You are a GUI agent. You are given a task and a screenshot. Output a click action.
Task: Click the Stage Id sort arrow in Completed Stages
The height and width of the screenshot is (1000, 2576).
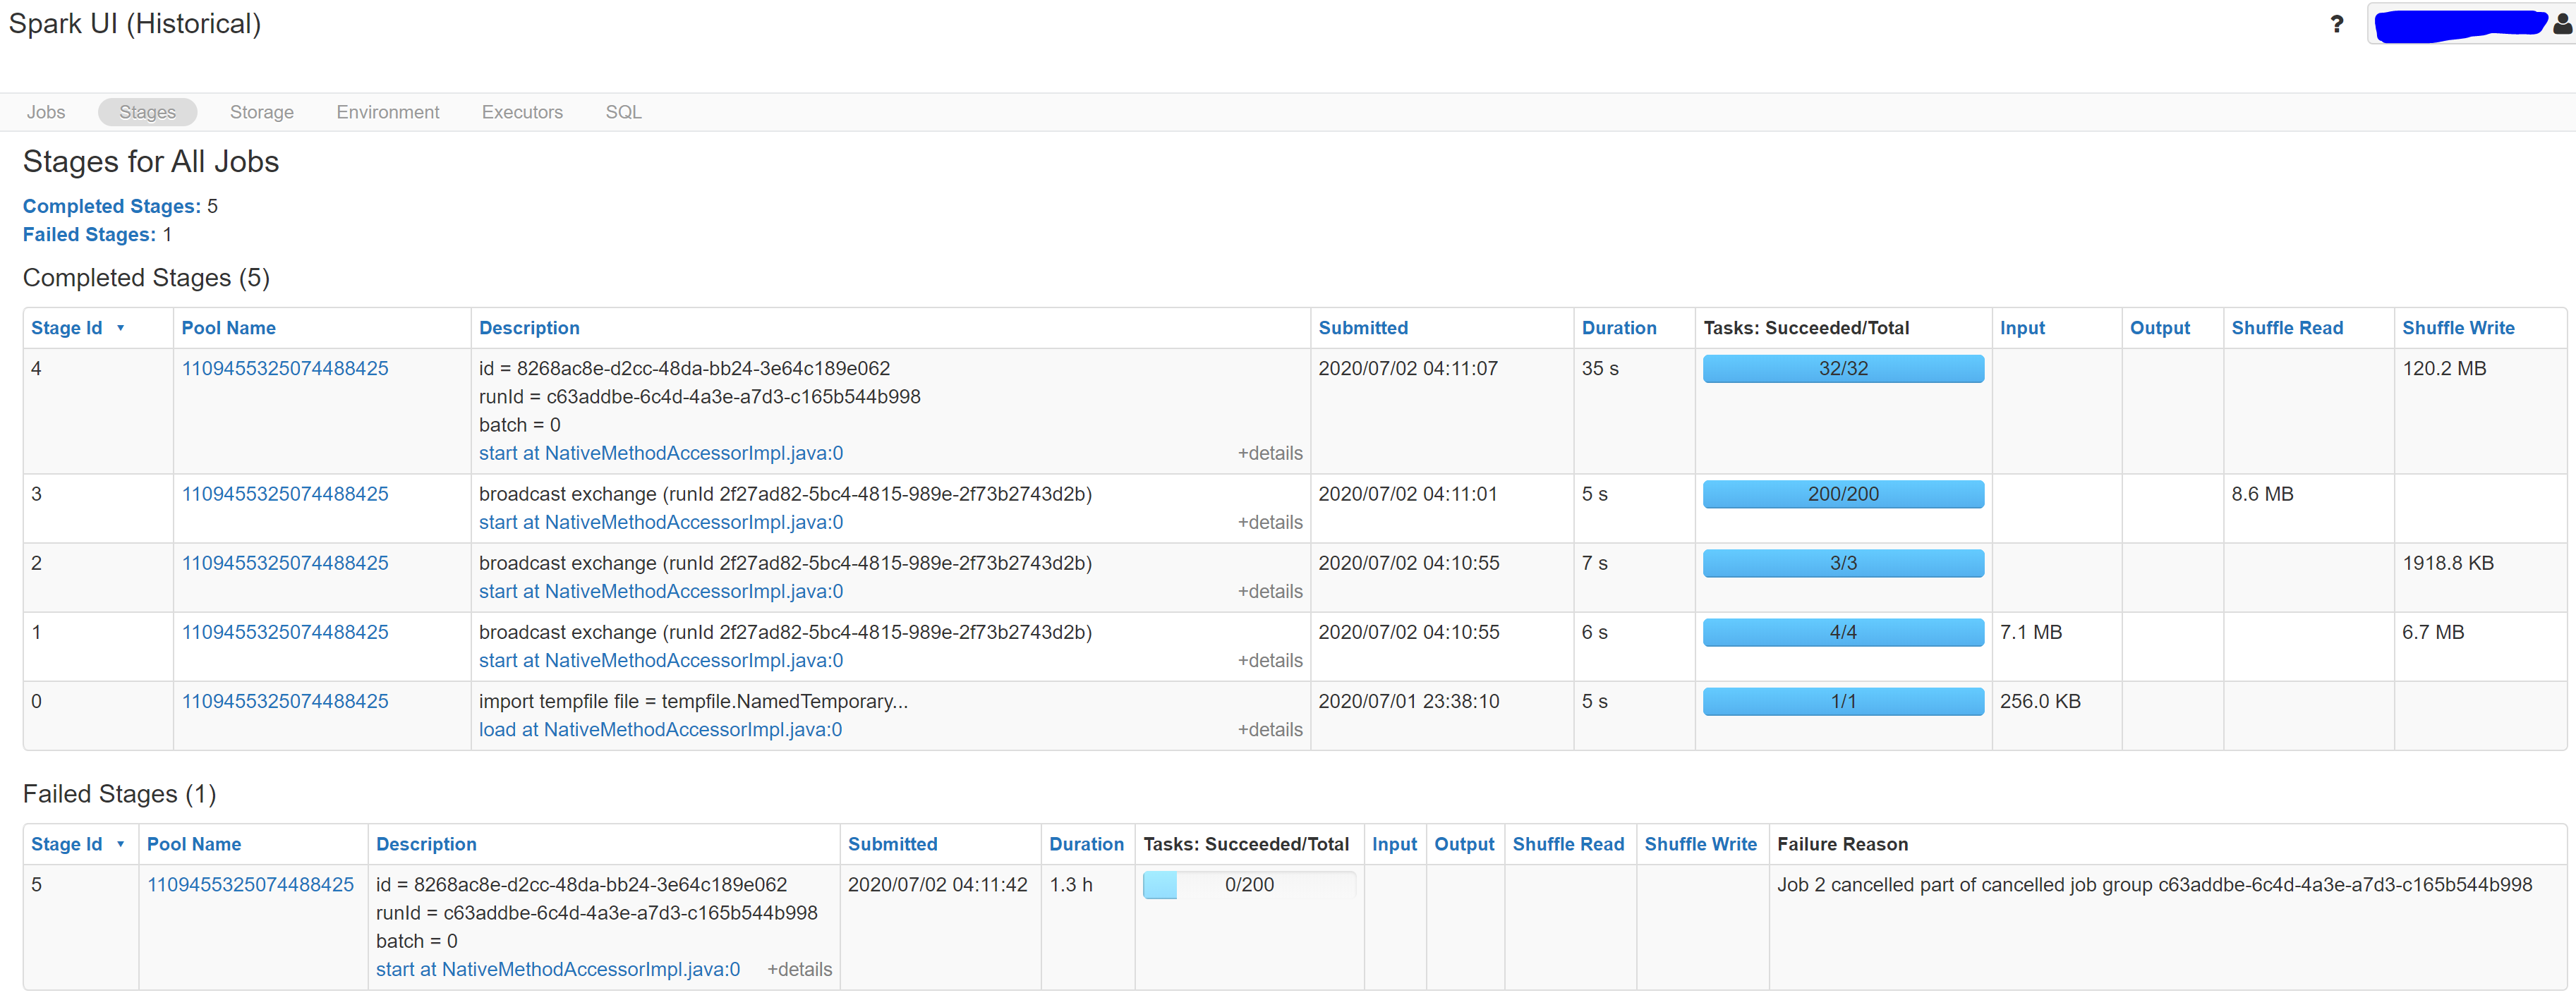(121, 328)
